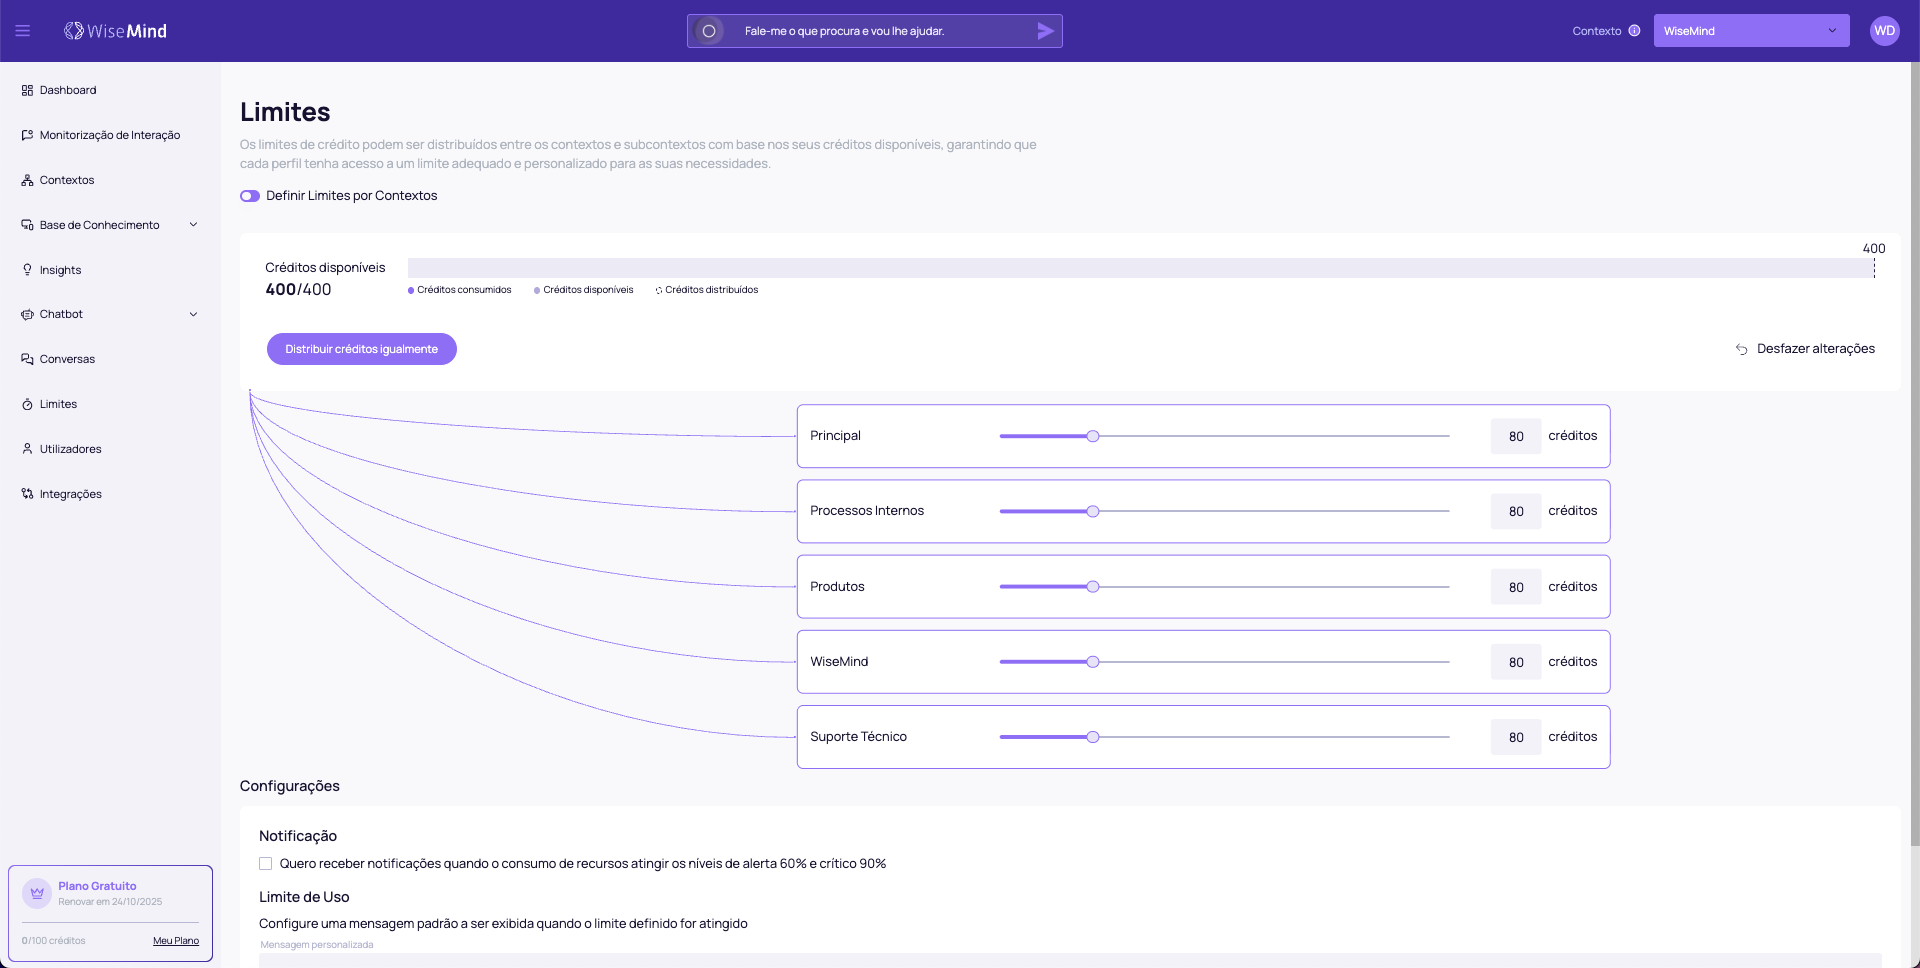1920x968 pixels.
Task: Open Utilizadores in the sidebar
Action: 70,449
